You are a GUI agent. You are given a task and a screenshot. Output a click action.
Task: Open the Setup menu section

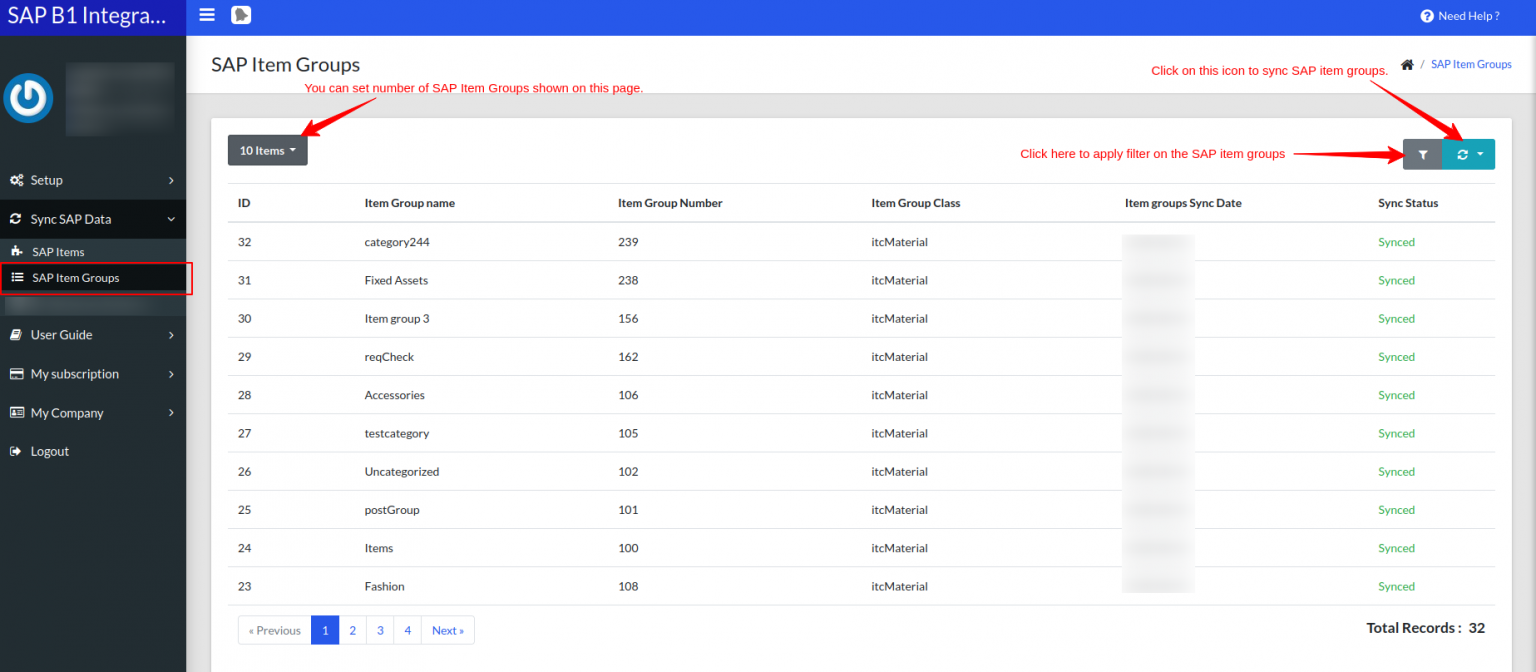pyautogui.click(x=45, y=180)
